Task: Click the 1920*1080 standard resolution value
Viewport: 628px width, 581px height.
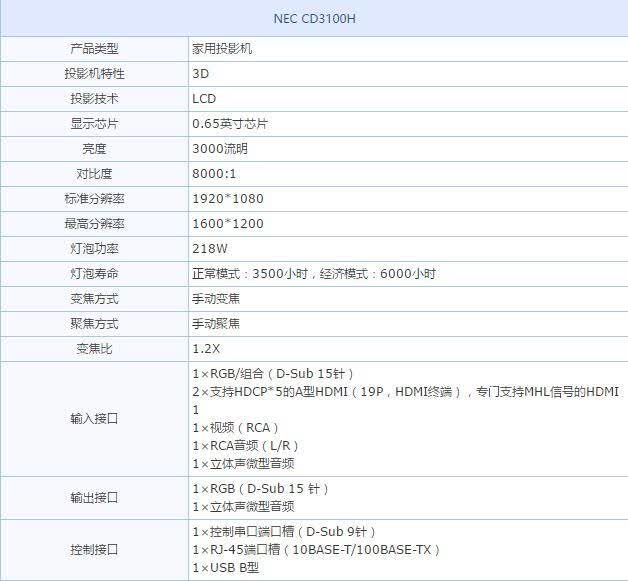Action: pyautogui.click(x=228, y=199)
